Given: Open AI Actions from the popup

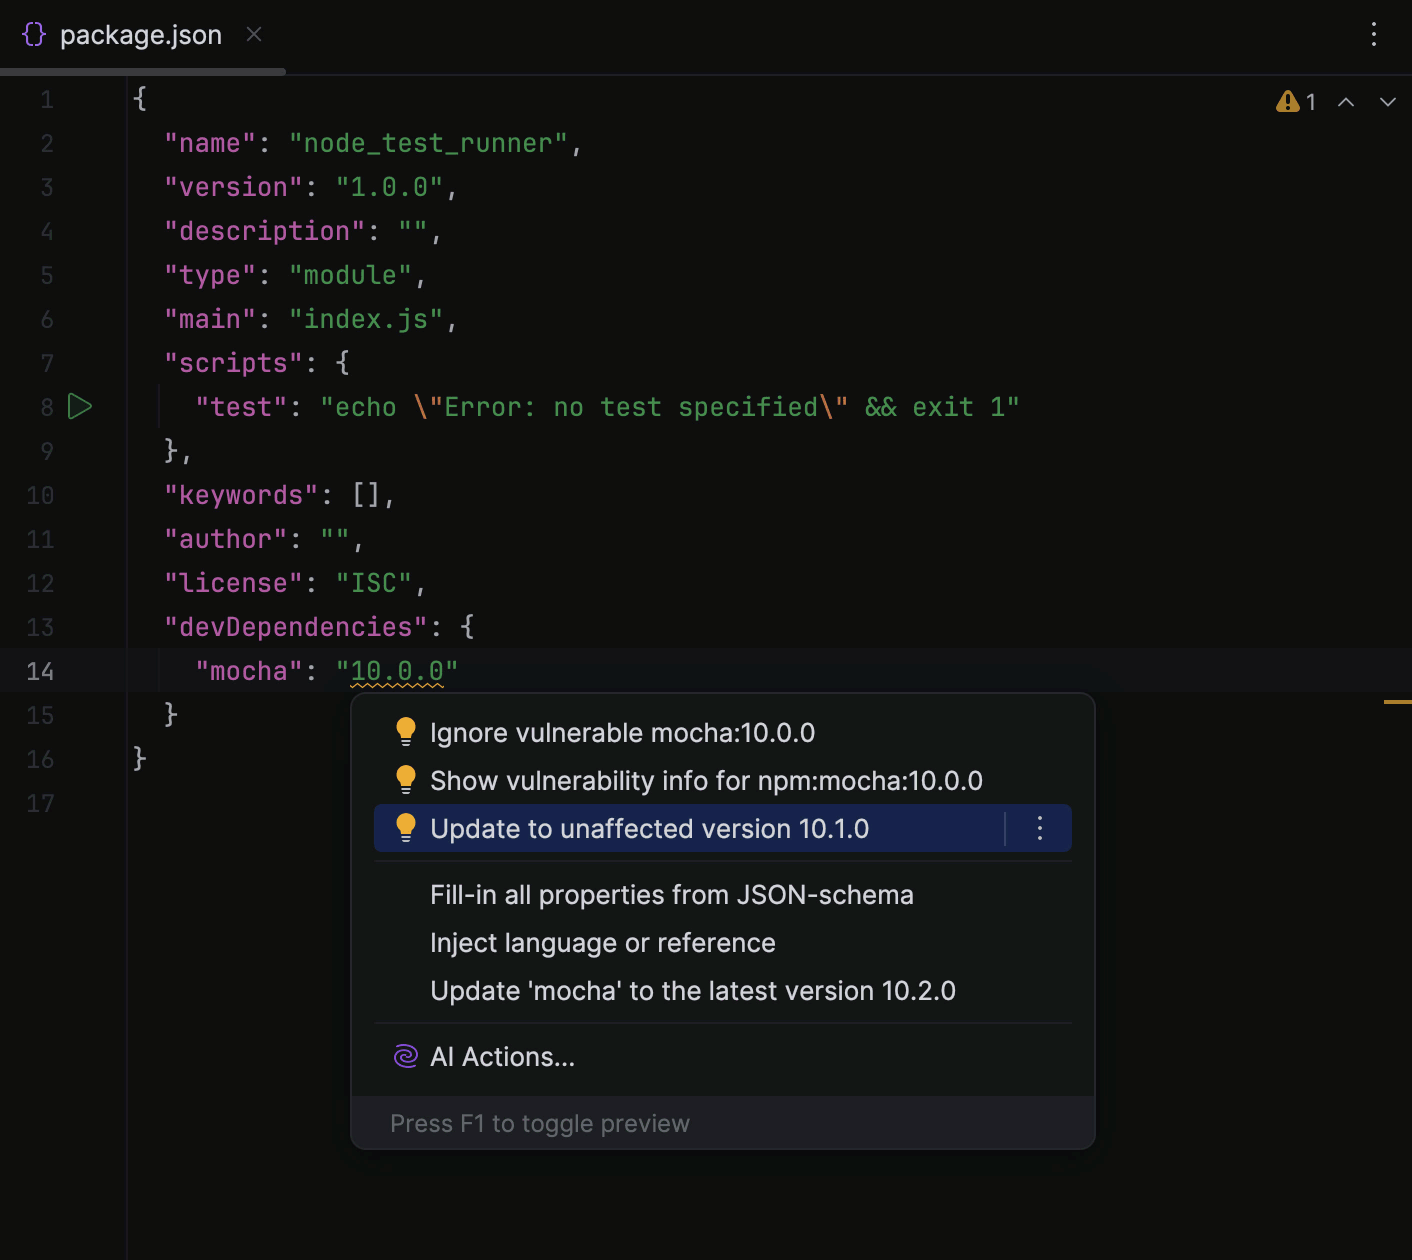Looking at the screenshot, I should pyautogui.click(x=501, y=1056).
